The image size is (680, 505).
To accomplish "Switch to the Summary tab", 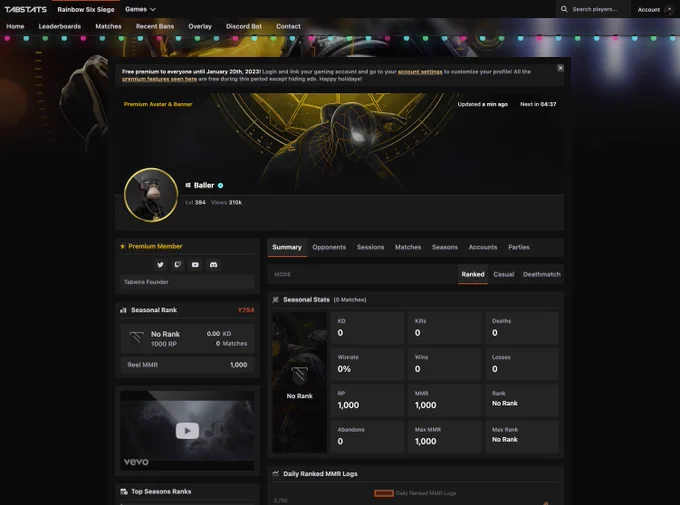I will point(287,247).
